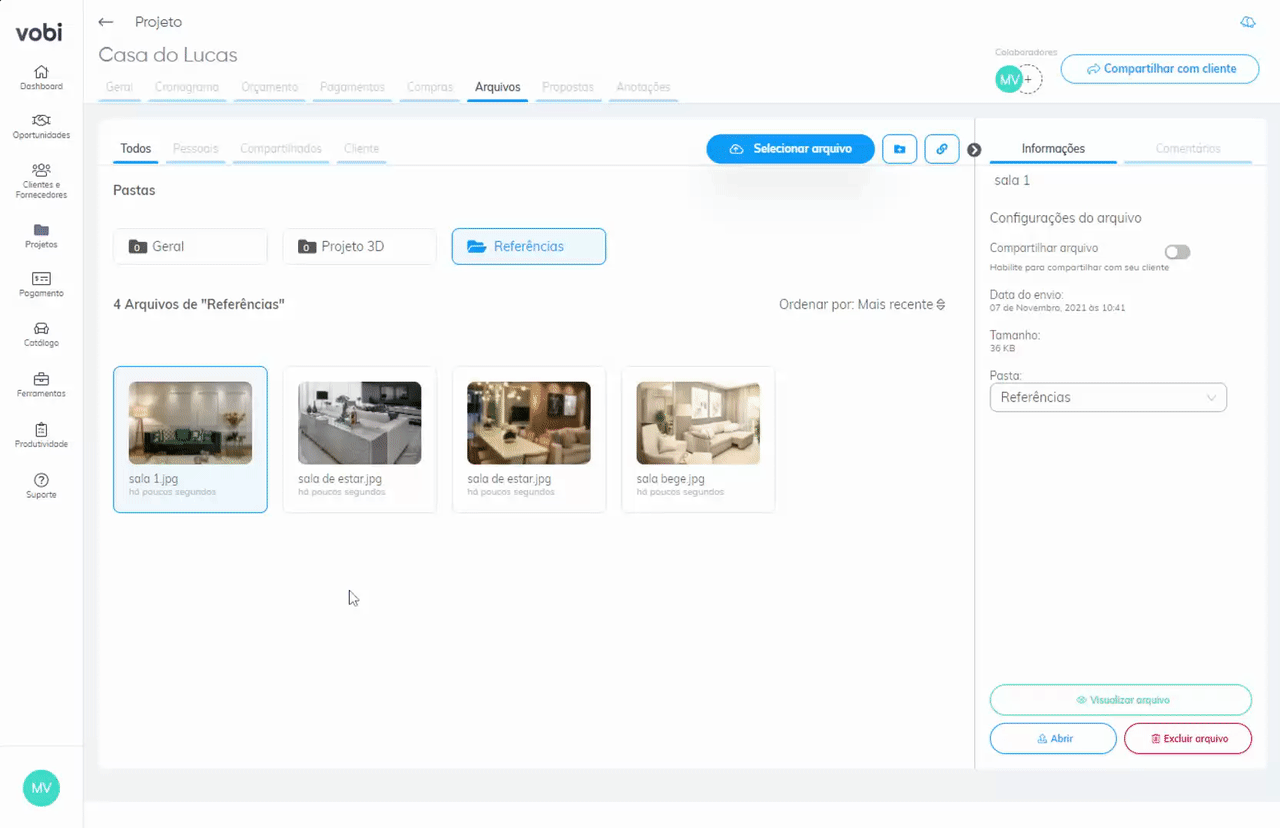The image size is (1280, 828).
Task: Click the project title Casa do Lucas
Action: pyautogui.click(x=168, y=55)
